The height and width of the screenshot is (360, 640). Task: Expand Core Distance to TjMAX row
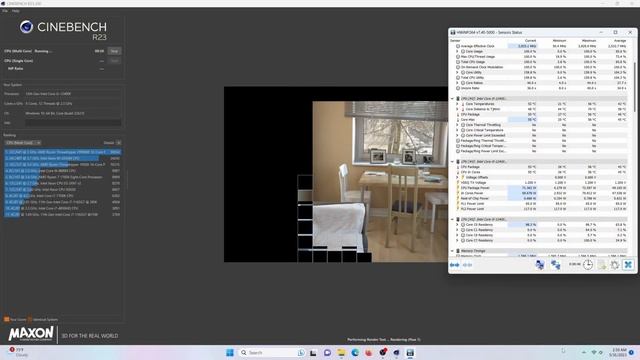pyautogui.click(x=458, y=109)
